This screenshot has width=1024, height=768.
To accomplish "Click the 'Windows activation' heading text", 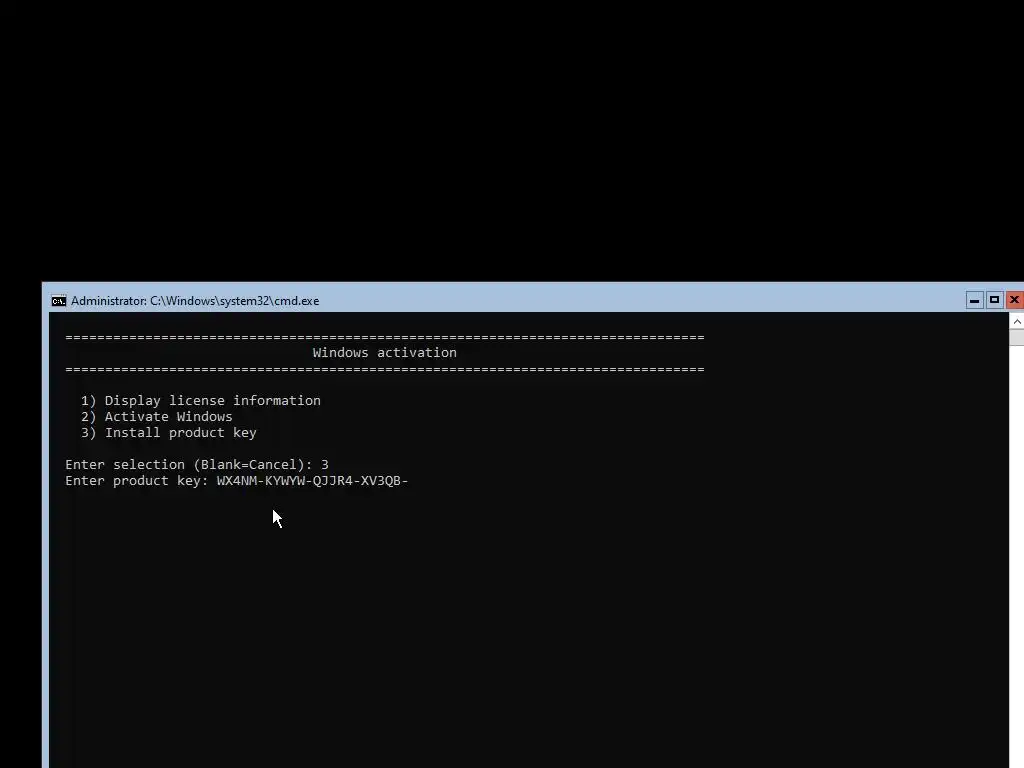I will click(x=385, y=353).
